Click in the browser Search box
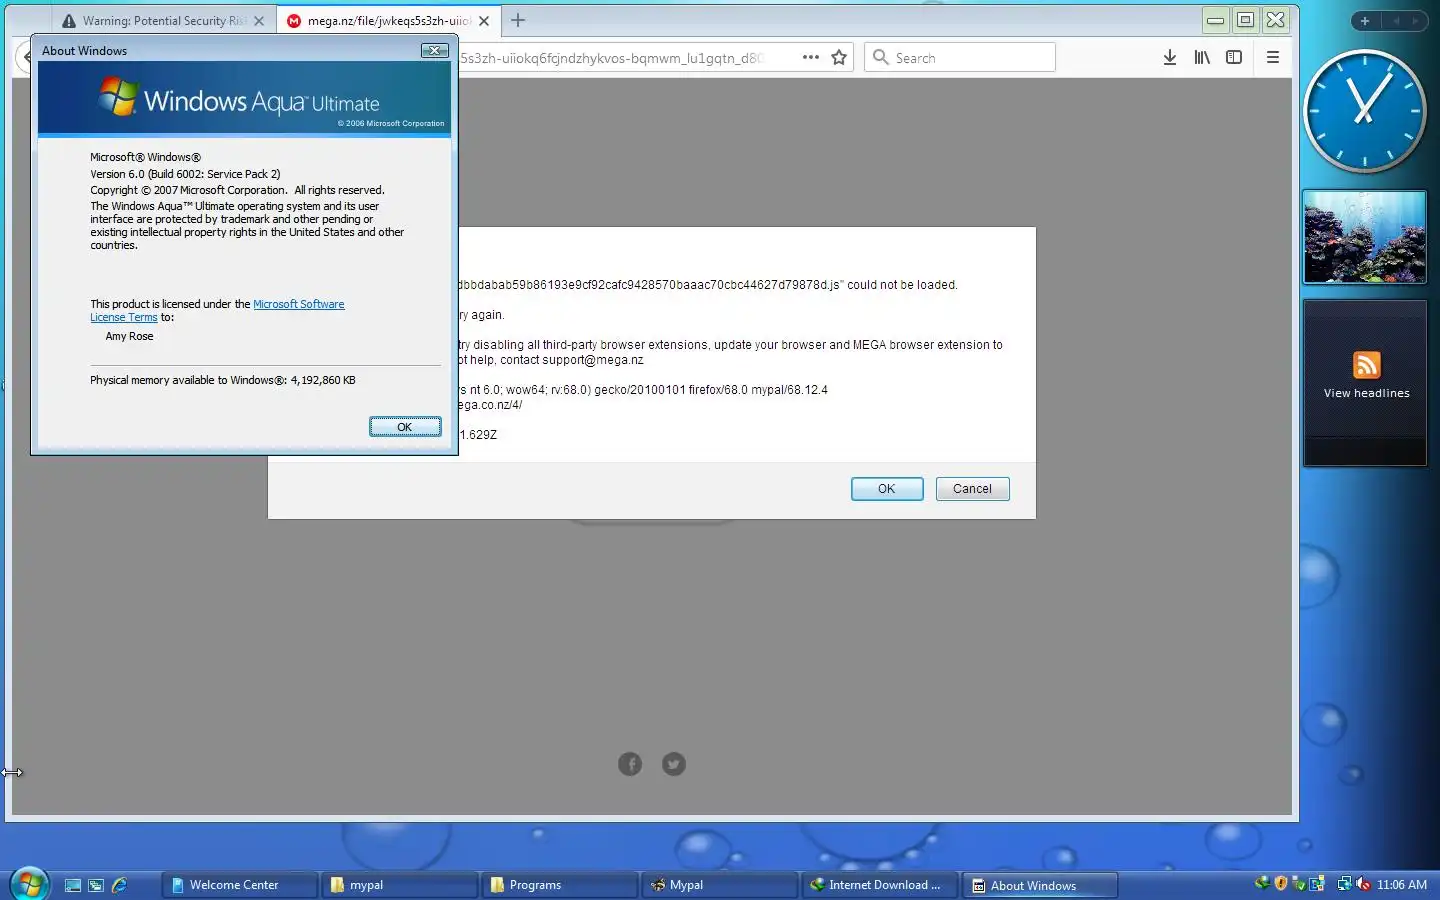This screenshot has height=900, width=1440. coord(960,57)
